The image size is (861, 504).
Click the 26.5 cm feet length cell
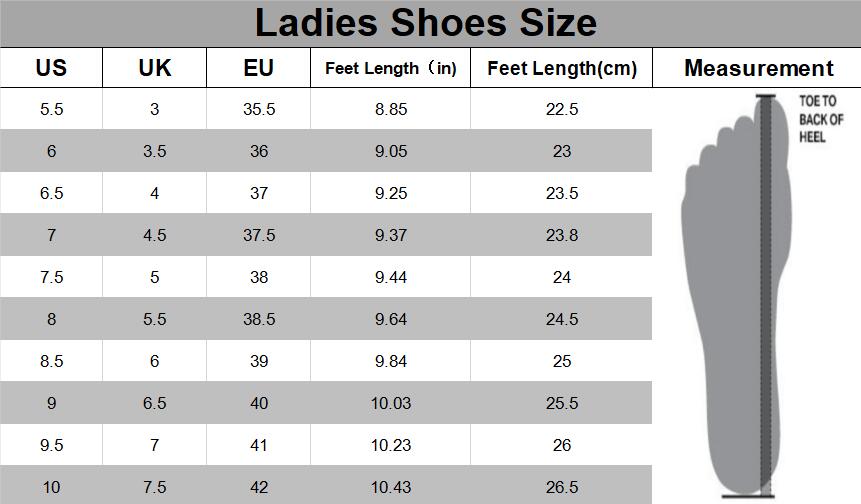pyautogui.click(x=561, y=487)
